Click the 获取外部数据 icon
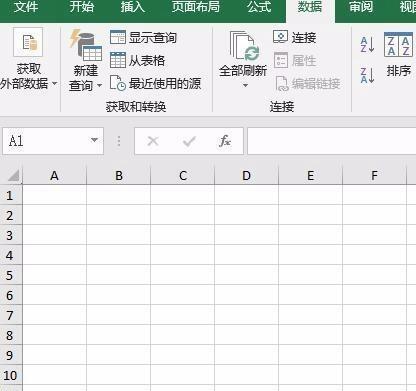 tap(28, 42)
